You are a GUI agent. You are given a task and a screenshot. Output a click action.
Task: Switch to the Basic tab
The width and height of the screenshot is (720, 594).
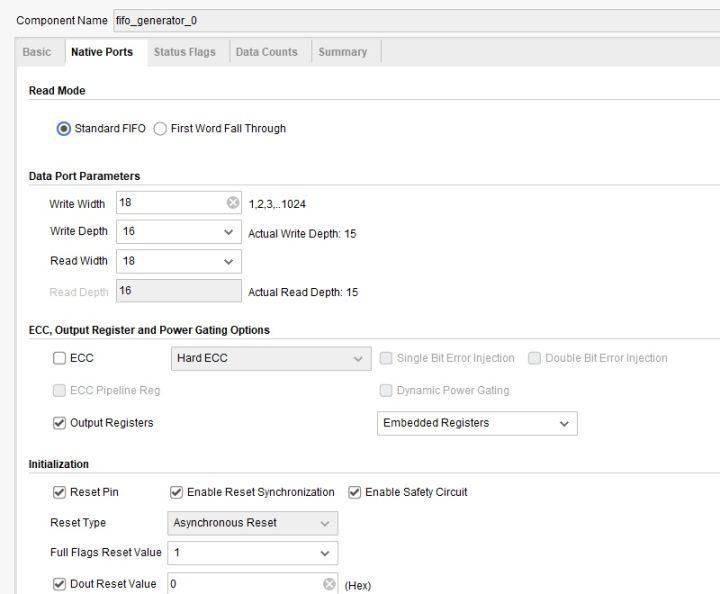pos(37,52)
